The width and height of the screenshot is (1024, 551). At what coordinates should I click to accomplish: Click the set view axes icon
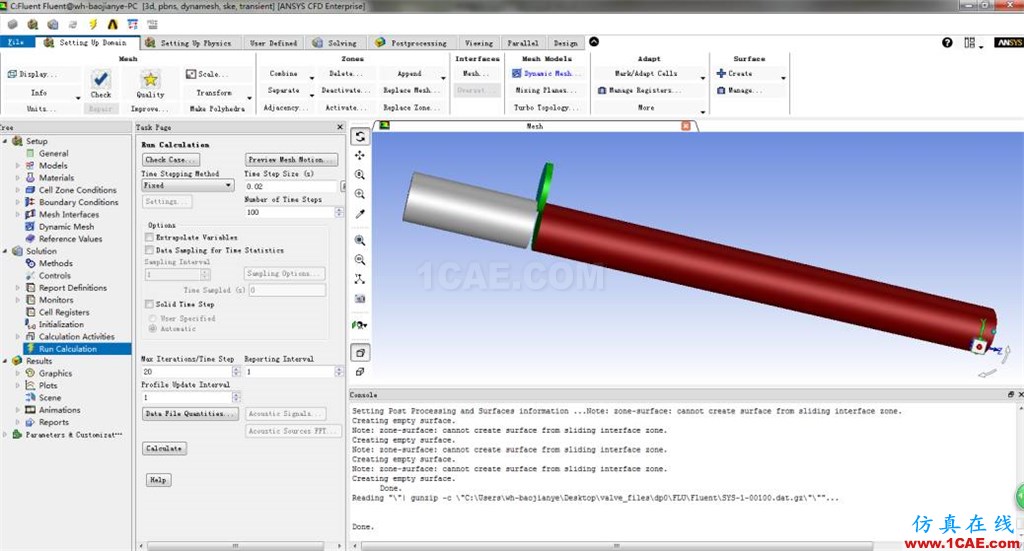point(360,279)
